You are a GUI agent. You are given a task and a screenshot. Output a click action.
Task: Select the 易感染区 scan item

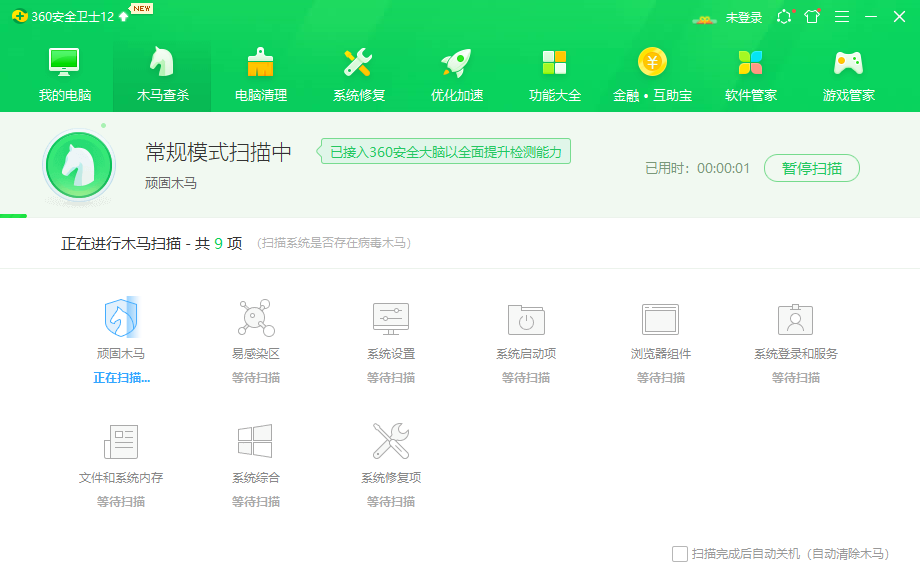[256, 319]
